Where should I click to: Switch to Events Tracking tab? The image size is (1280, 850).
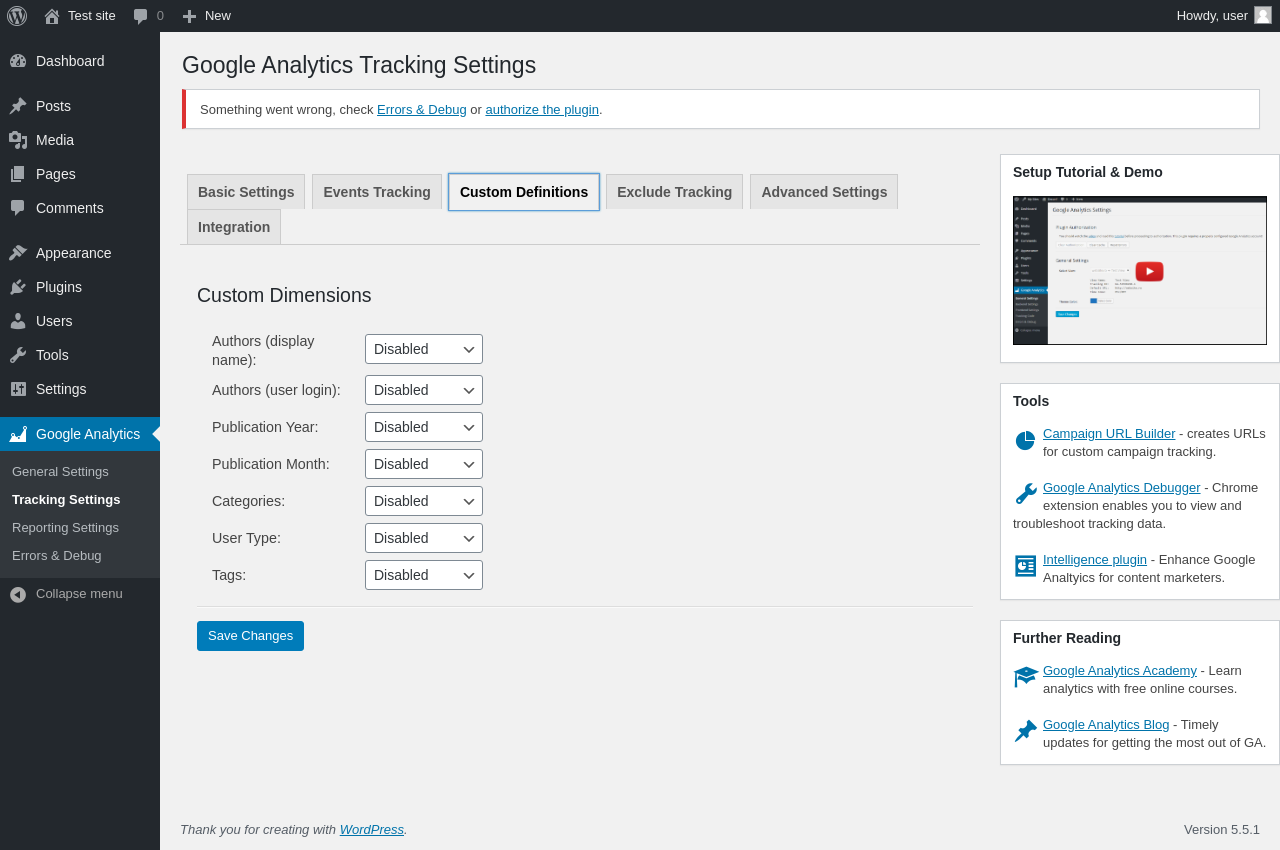pos(377,192)
